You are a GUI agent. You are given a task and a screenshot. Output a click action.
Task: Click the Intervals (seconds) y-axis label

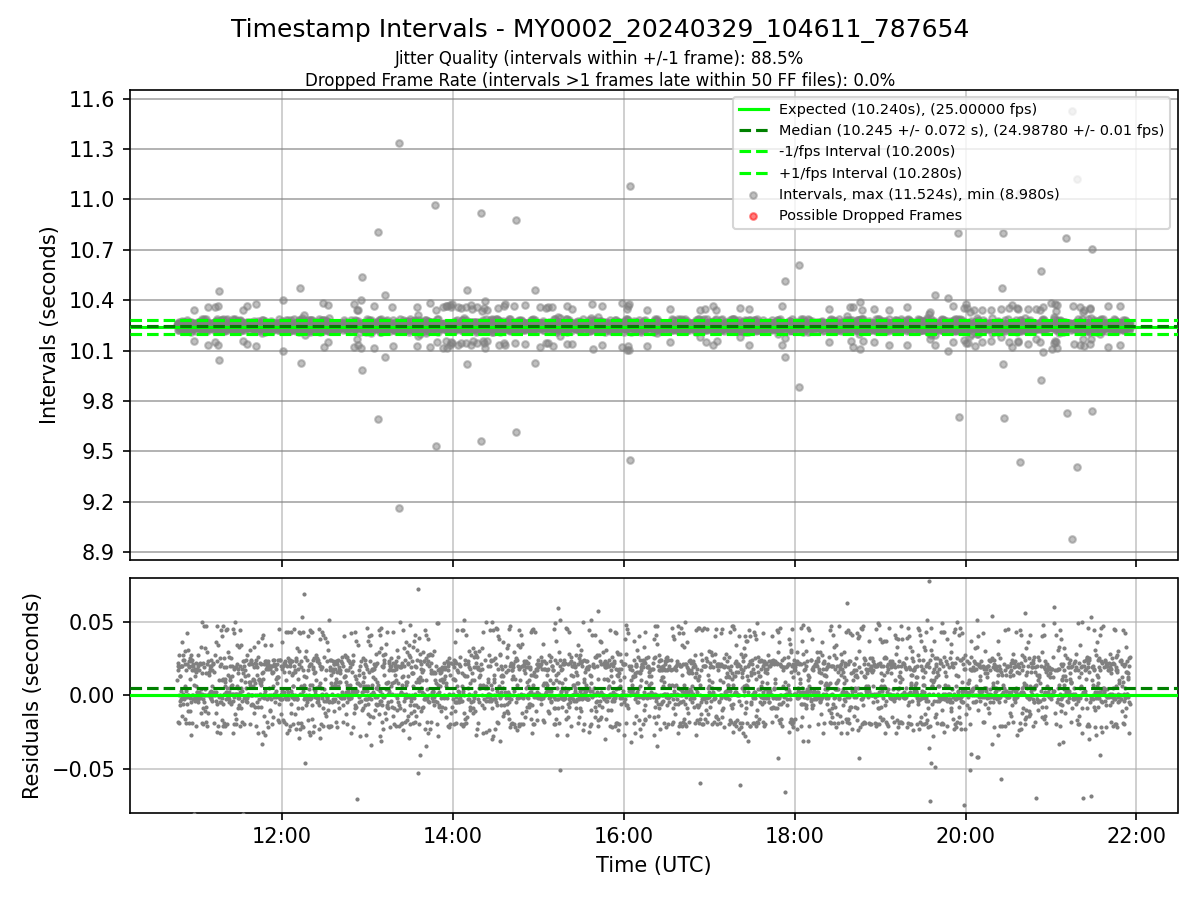tap(49, 325)
